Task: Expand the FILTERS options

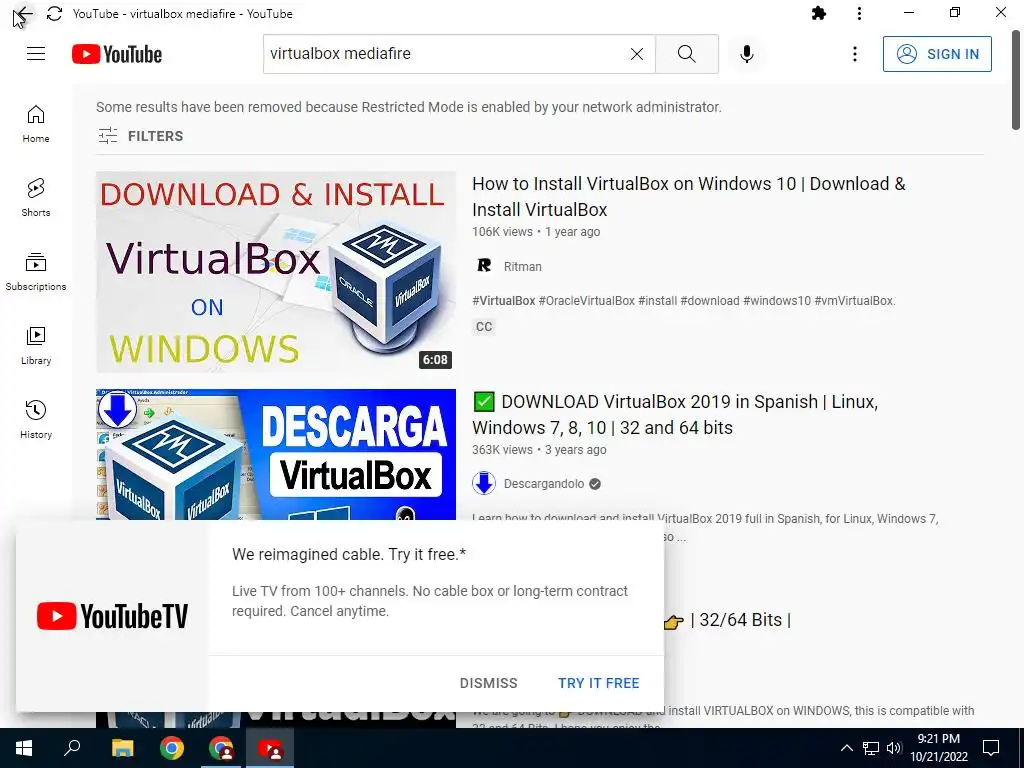Action: (141, 136)
